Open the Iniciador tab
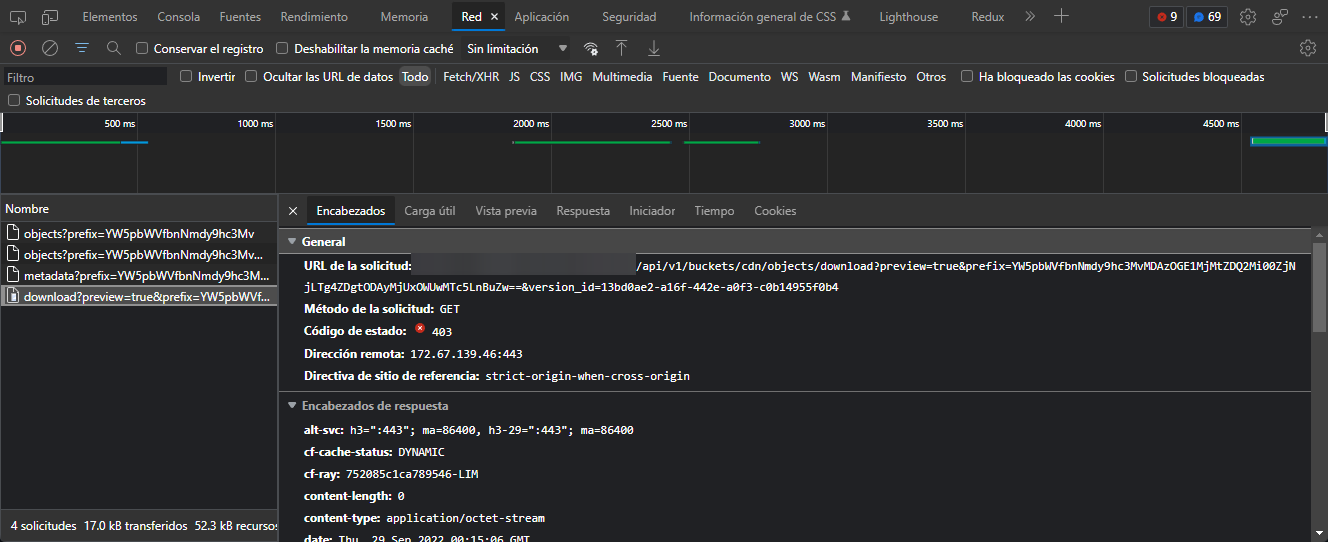This screenshot has height=542, width=1328. tap(652, 211)
